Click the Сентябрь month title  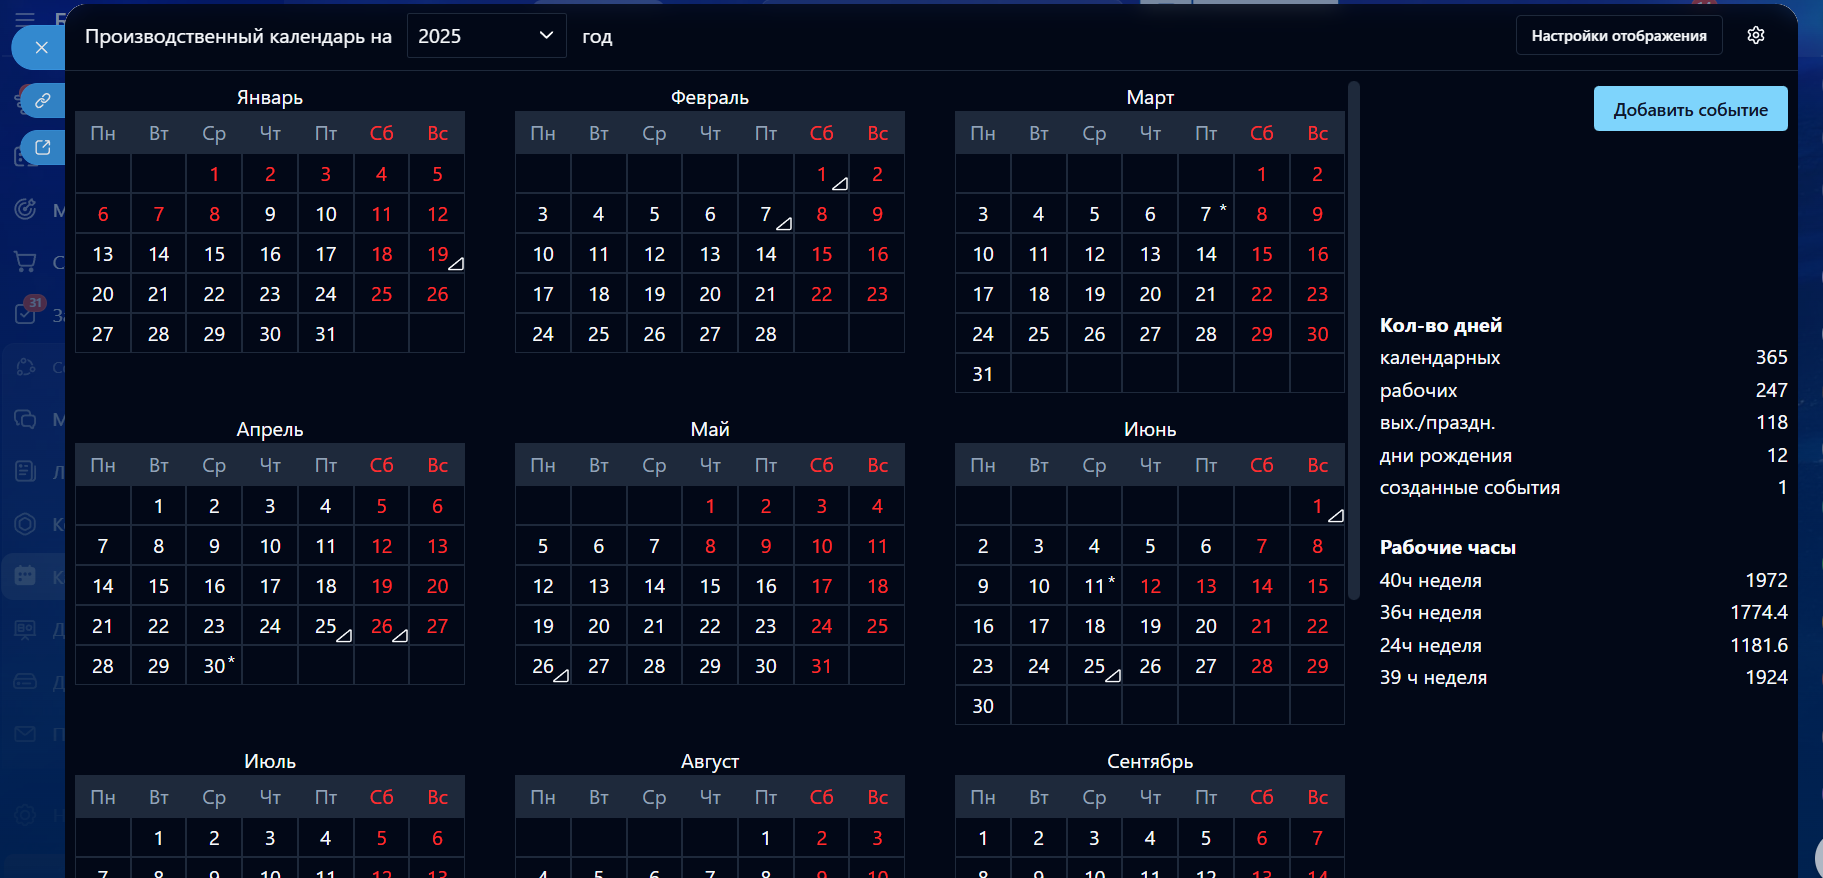(x=1150, y=761)
